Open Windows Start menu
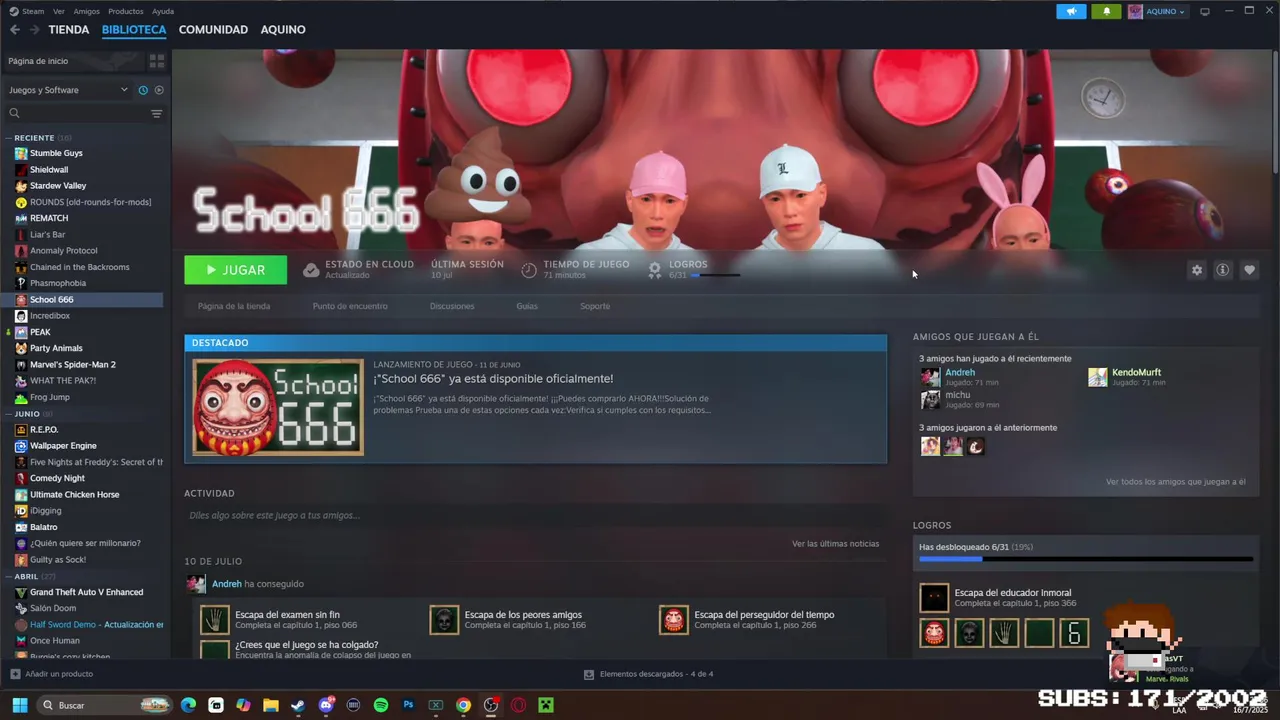 click(19, 705)
